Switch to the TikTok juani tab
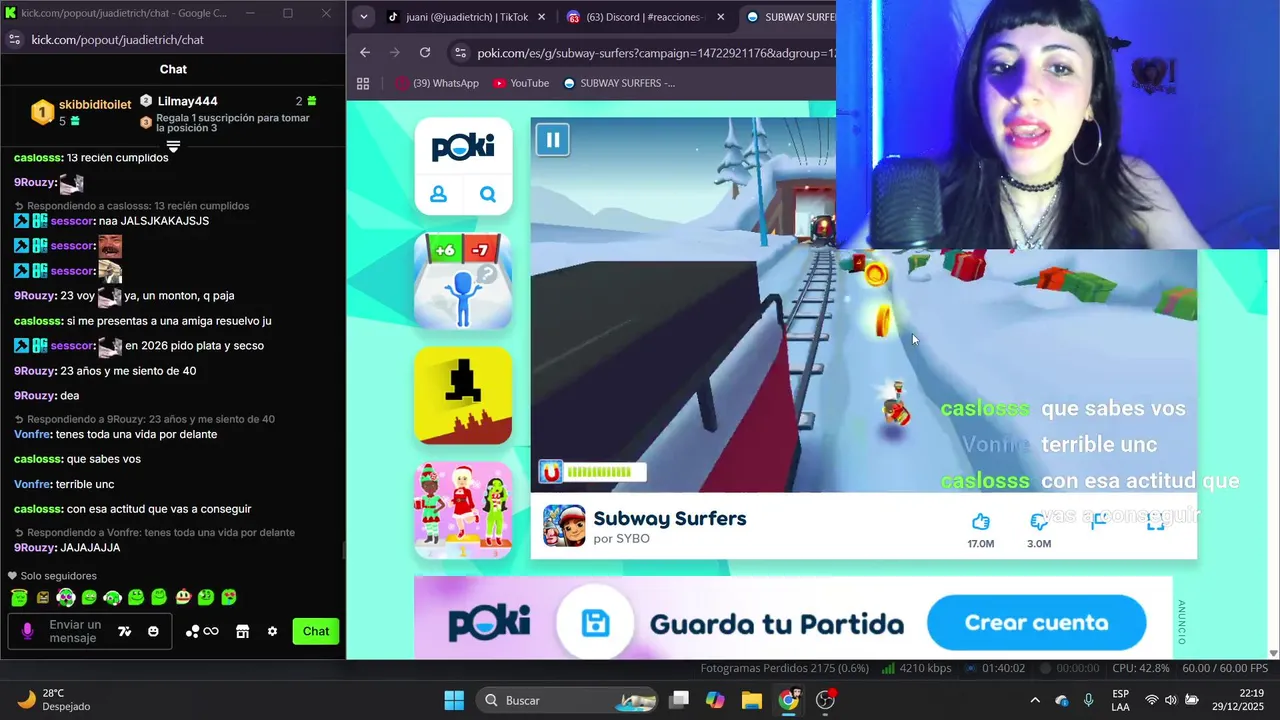Viewport: 1280px width, 720px height. click(466, 17)
